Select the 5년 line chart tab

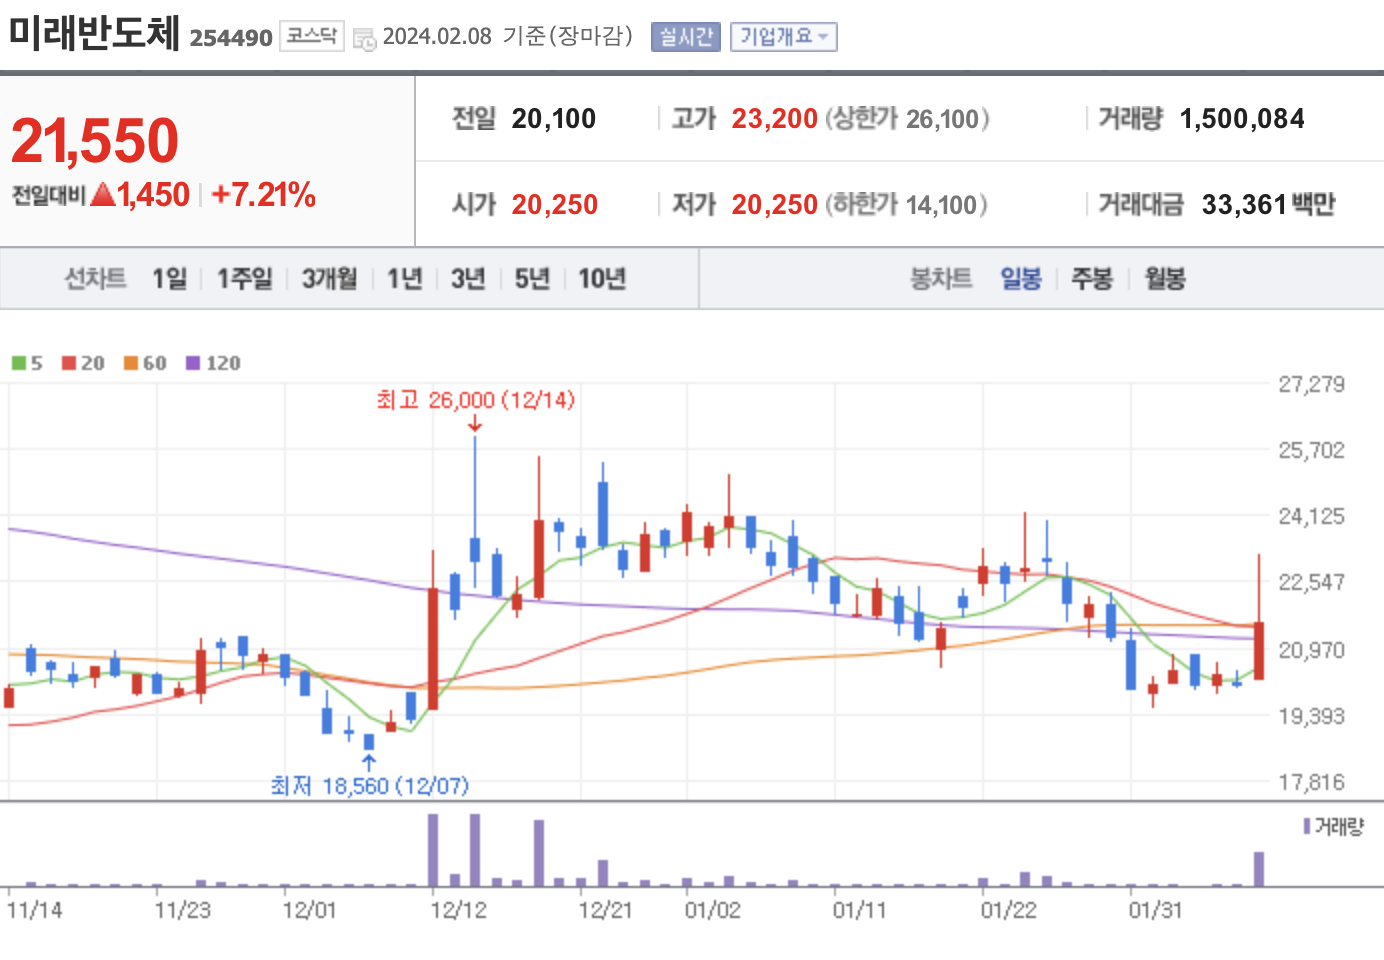pyautogui.click(x=532, y=278)
